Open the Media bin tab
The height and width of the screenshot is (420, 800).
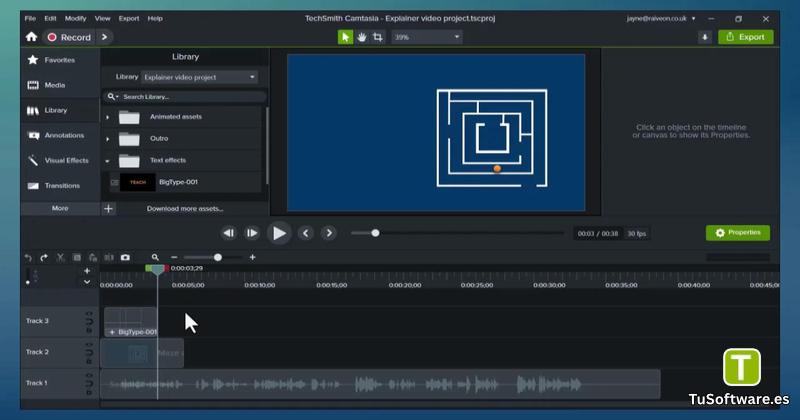point(60,85)
